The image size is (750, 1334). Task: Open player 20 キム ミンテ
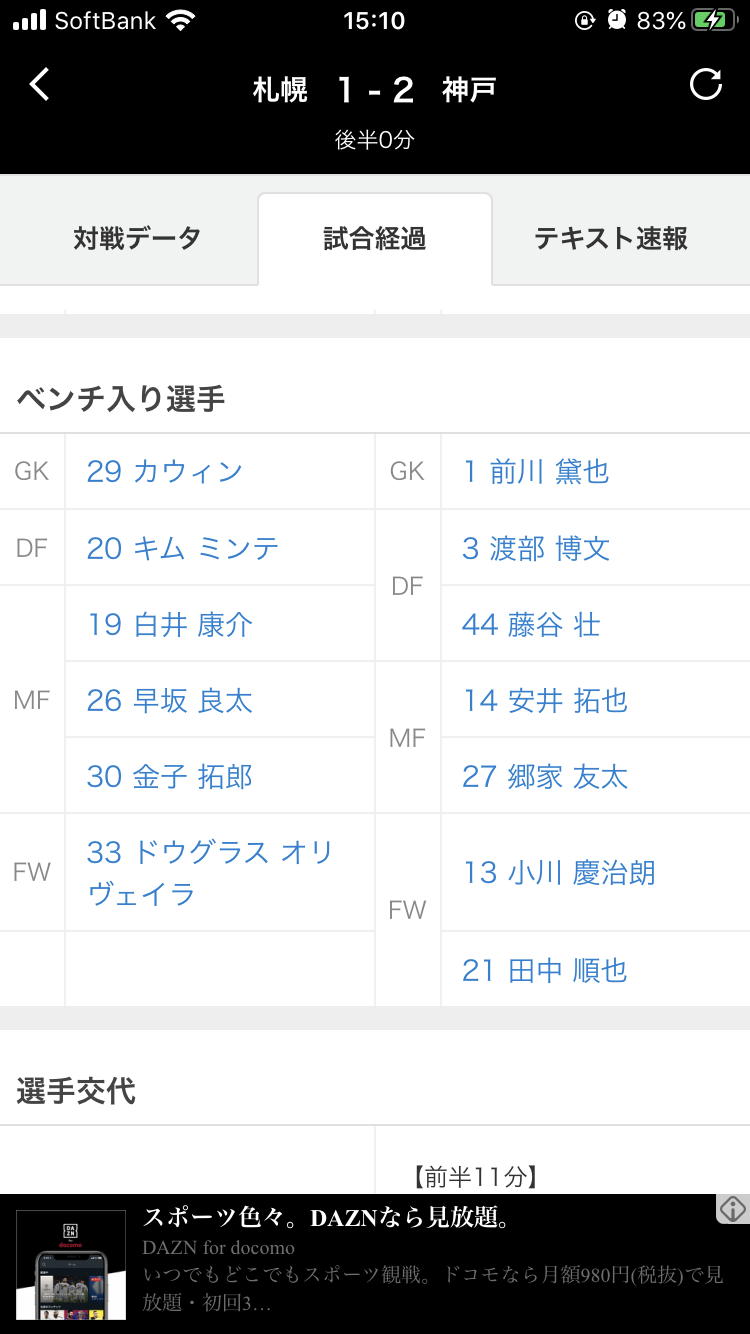(183, 548)
